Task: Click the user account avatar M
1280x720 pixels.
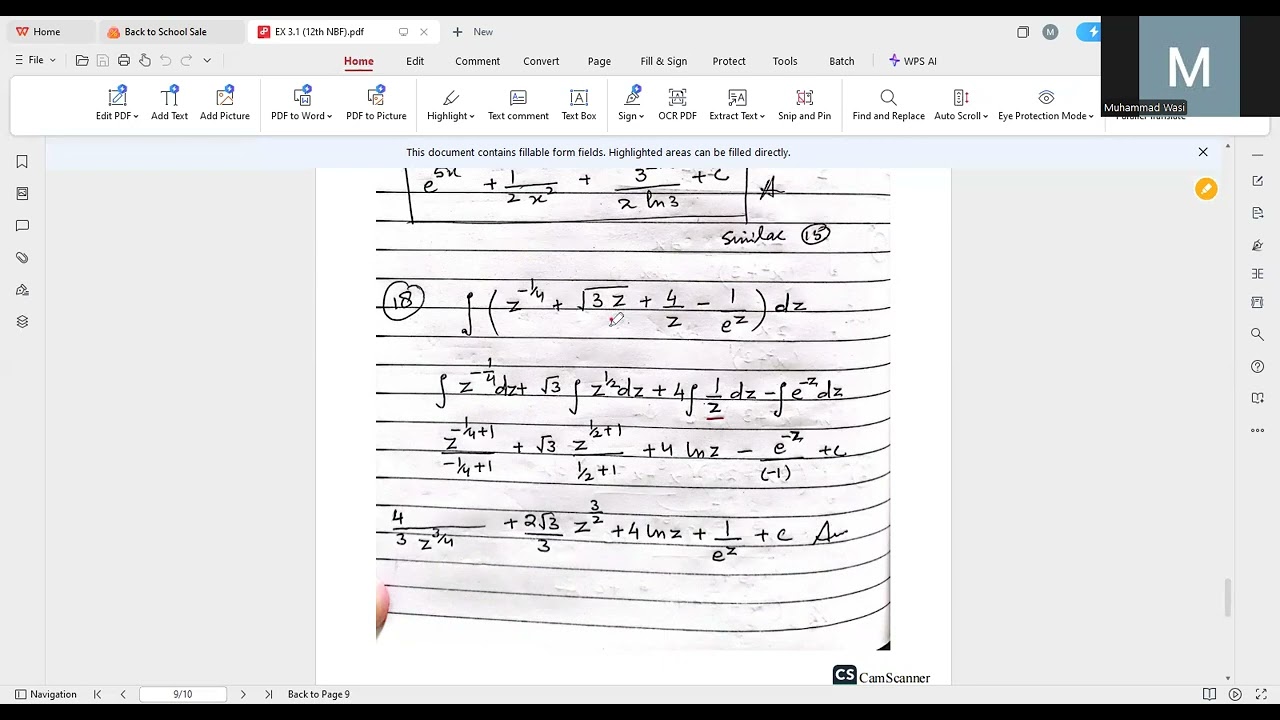Action: (x=1050, y=32)
